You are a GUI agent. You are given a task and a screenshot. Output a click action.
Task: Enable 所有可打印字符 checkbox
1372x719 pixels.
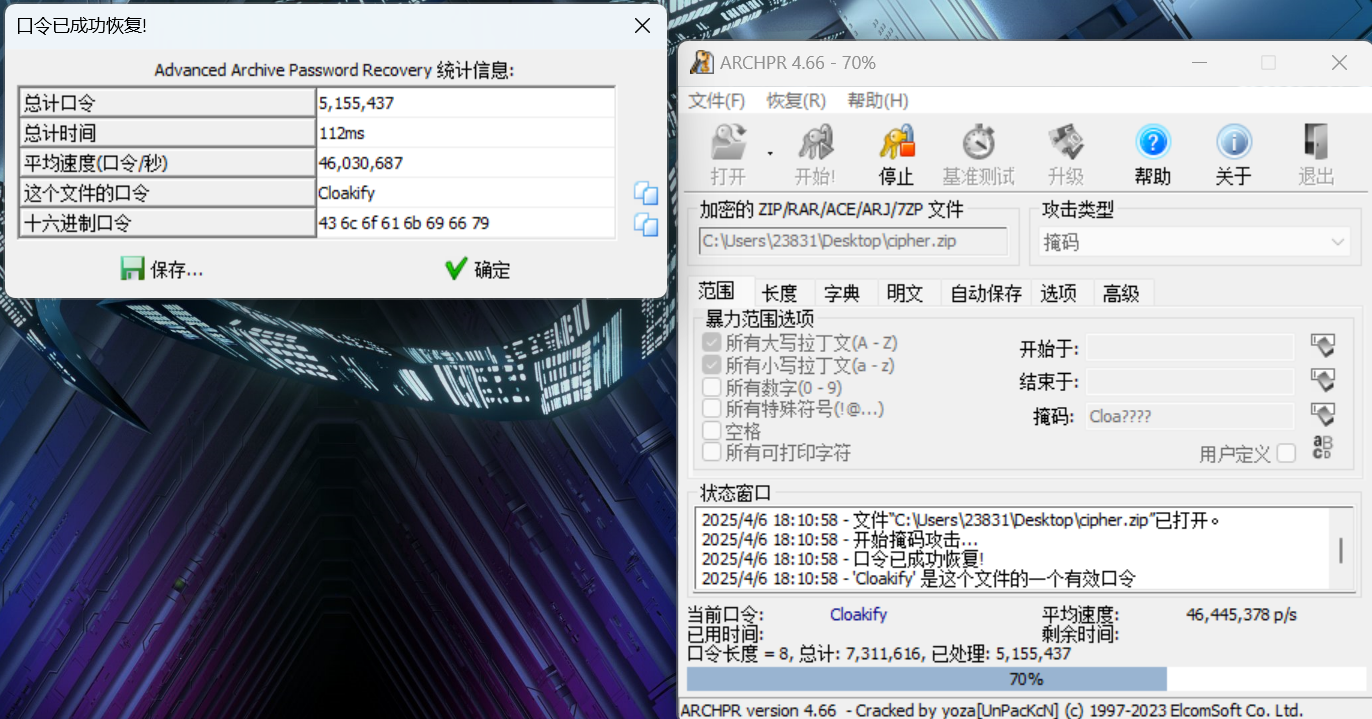coord(712,453)
